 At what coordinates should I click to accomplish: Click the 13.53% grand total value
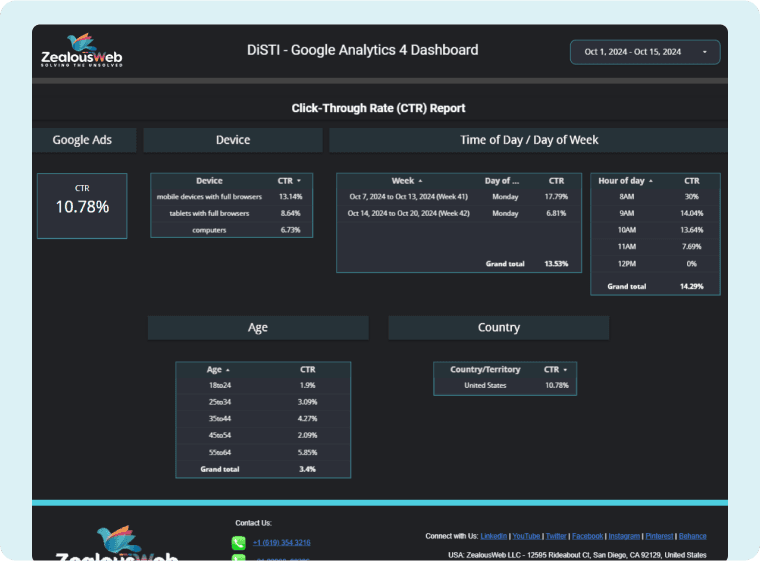pyautogui.click(x=556, y=264)
